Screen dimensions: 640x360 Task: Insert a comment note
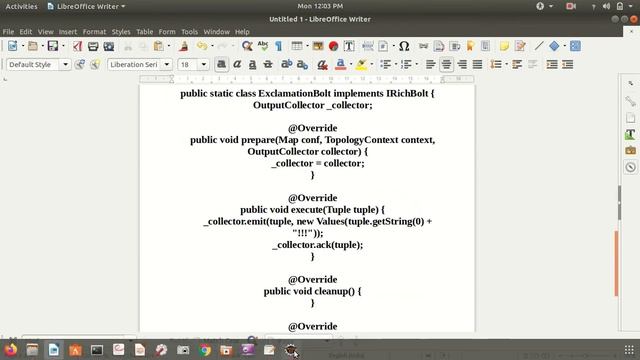pyautogui.click(x=504, y=46)
